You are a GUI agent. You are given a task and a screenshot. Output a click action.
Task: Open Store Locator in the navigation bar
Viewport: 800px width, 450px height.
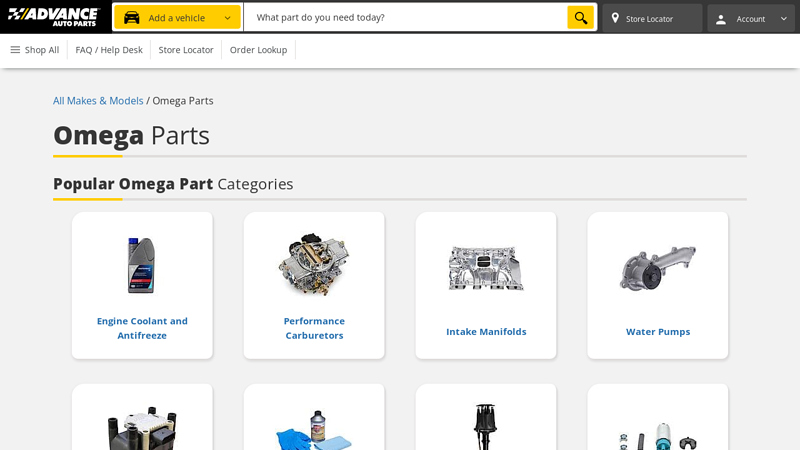[186, 50]
